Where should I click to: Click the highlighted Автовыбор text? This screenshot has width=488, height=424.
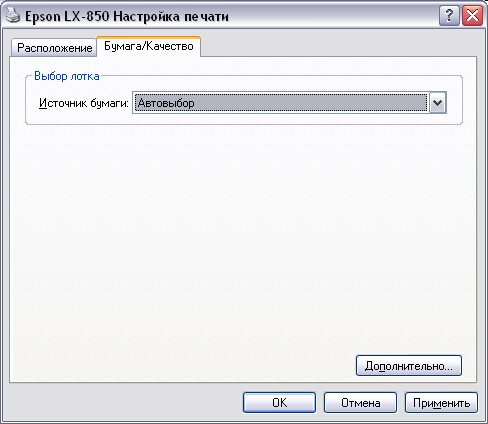pos(166,103)
